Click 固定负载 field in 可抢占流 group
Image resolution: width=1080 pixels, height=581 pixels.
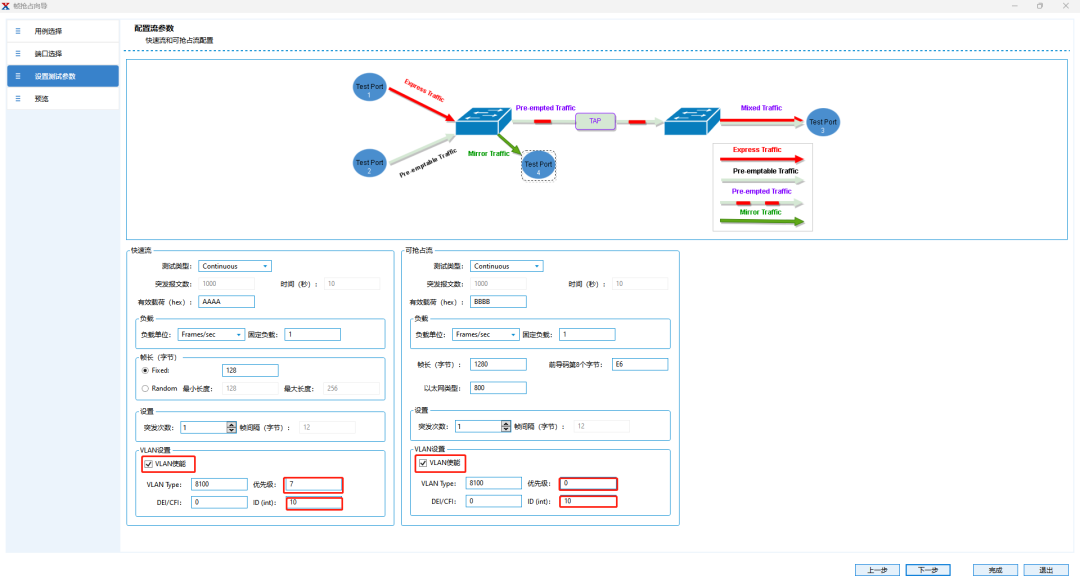pyautogui.click(x=588, y=335)
